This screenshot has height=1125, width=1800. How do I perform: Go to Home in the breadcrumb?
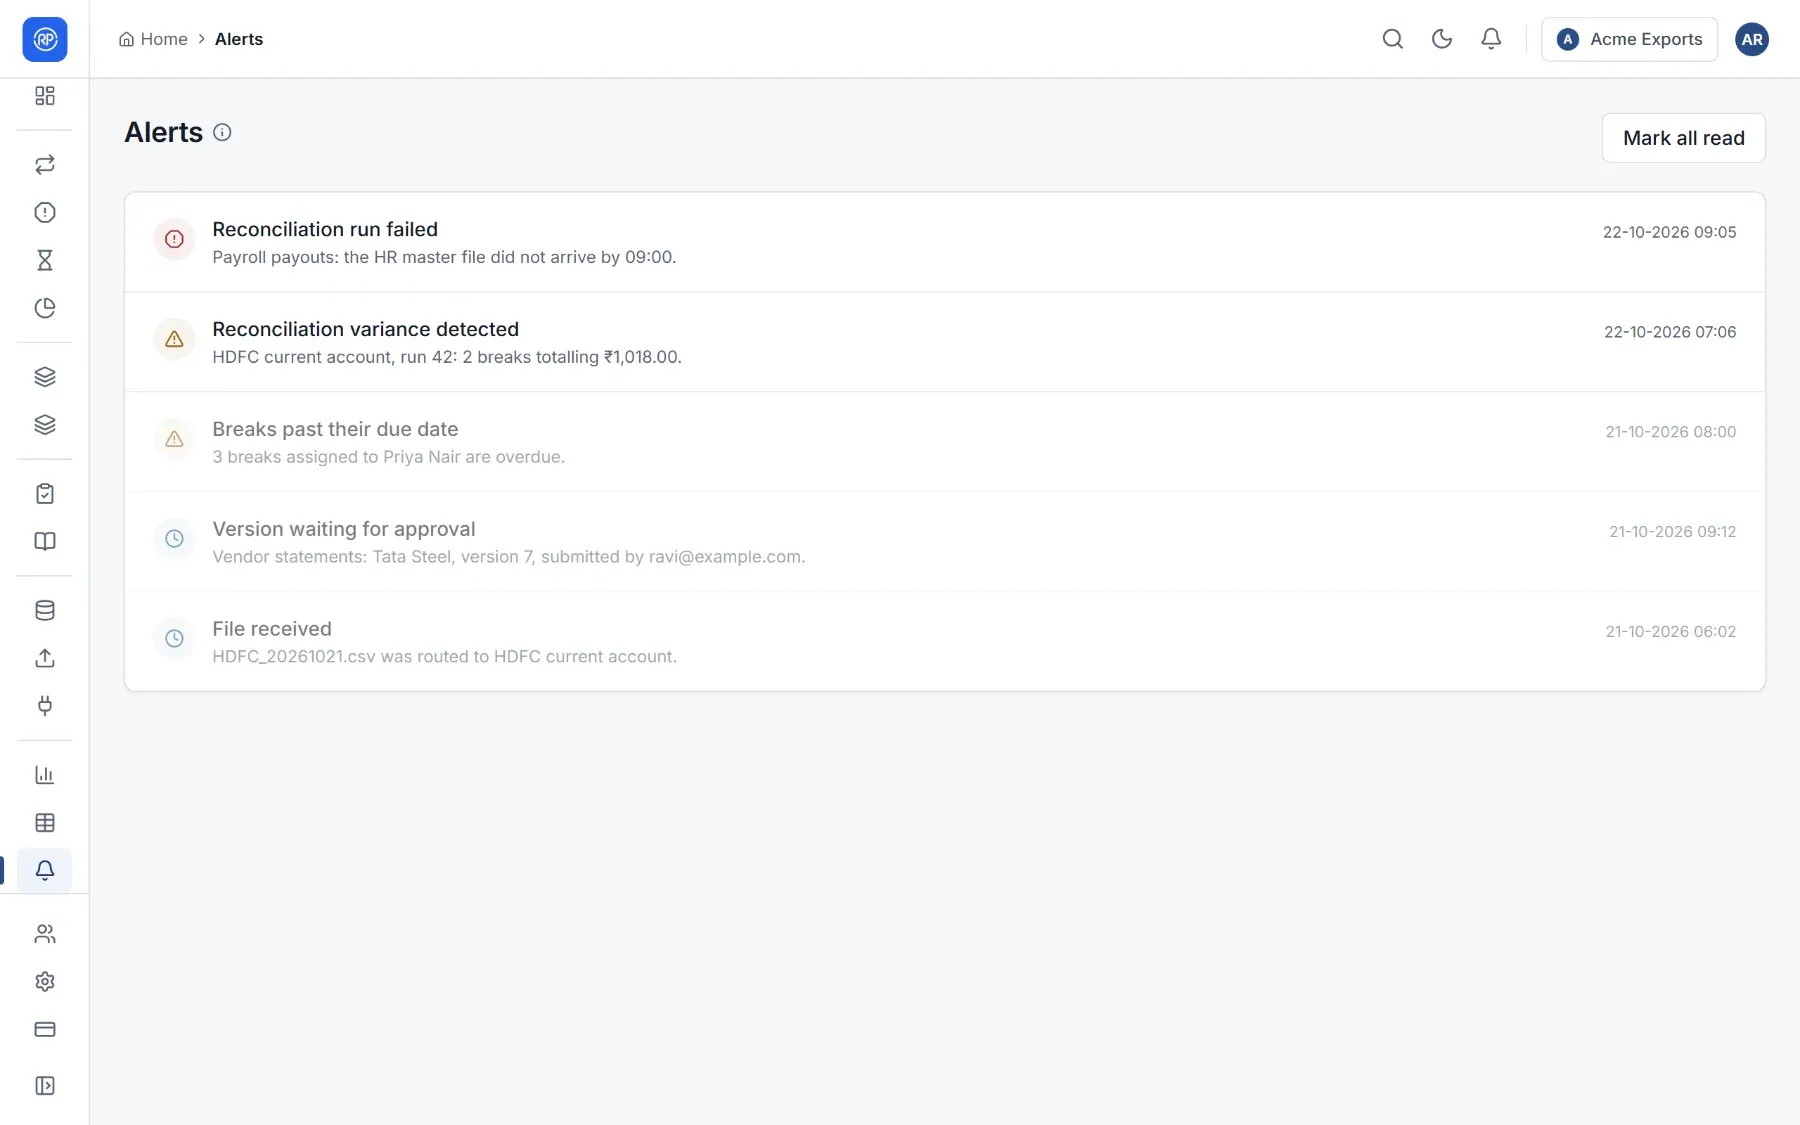coord(153,39)
